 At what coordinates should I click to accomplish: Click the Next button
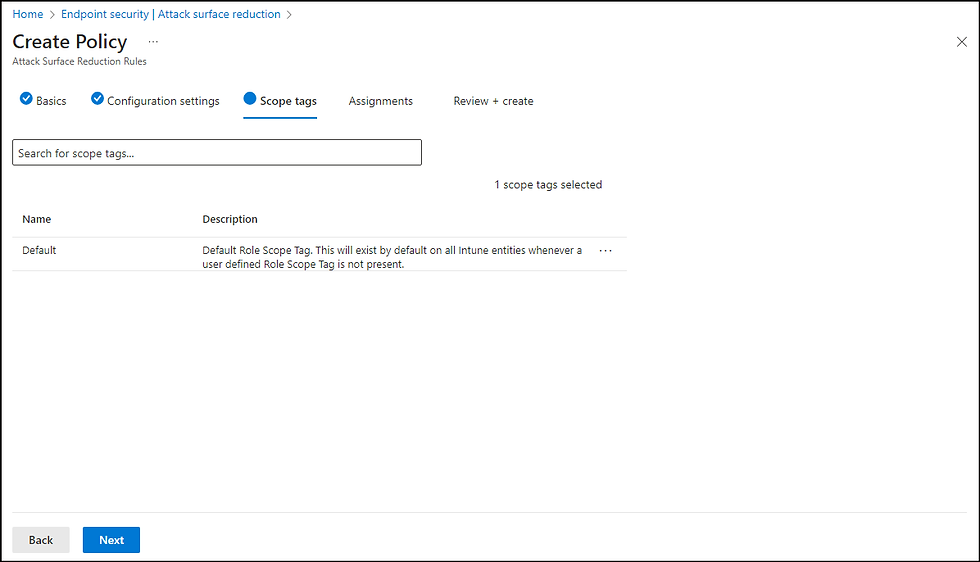pyautogui.click(x=111, y=540)
